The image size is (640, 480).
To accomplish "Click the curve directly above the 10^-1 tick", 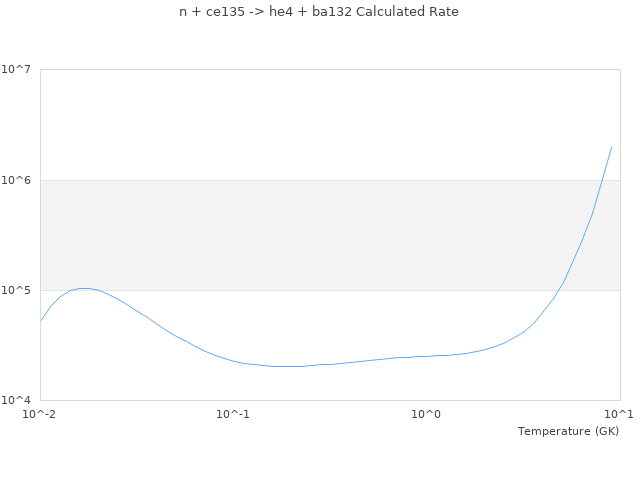I will click(233, 361).
